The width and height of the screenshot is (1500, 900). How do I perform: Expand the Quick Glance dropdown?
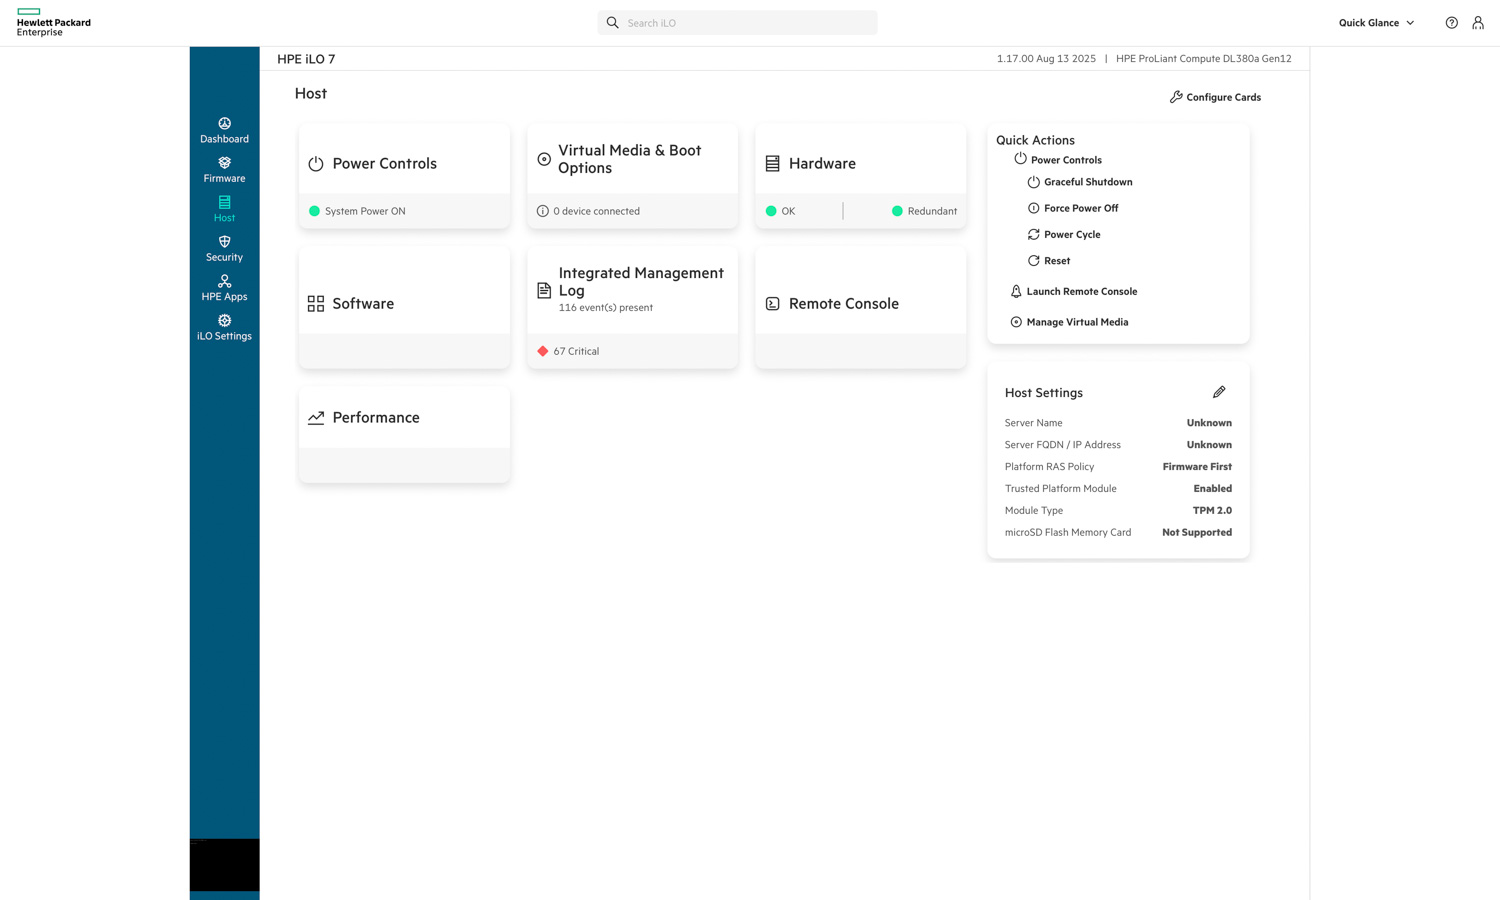(x=1376, y=23)
